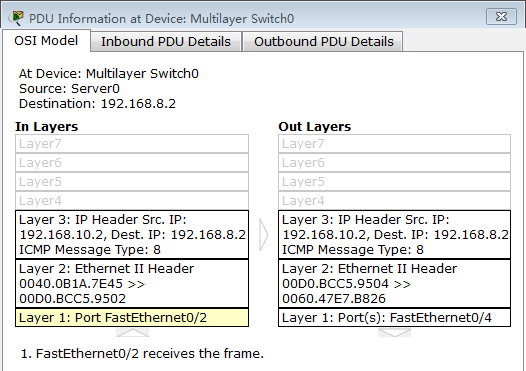Select Out Layers Layer 1 Port(s) FastEthernet0/4
This screenshot has height=371, width=526.
pos(394,317)
